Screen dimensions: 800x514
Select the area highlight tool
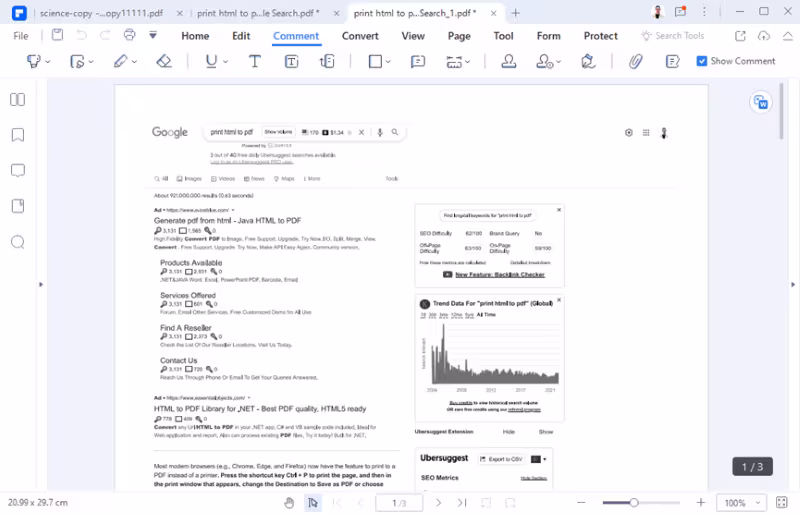77,61
